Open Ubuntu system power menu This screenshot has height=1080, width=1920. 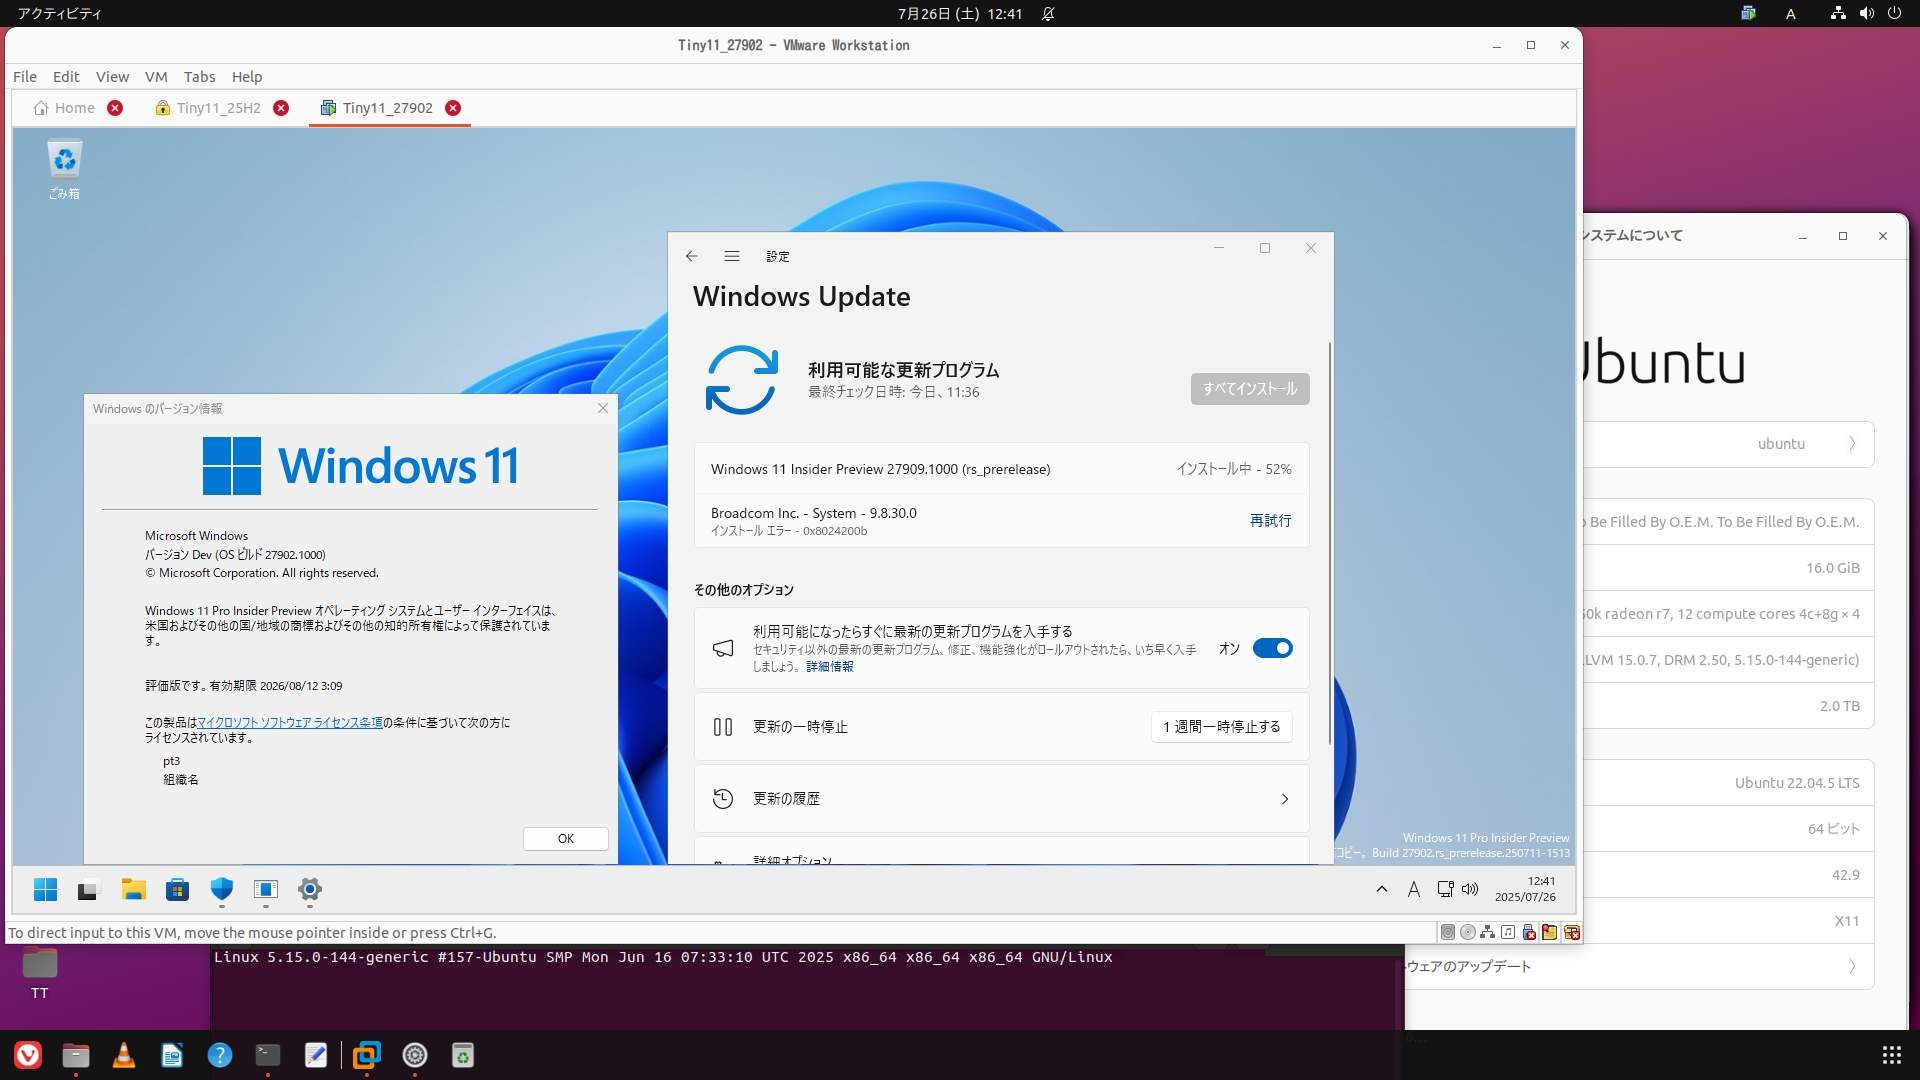(x=1894, y=13)
